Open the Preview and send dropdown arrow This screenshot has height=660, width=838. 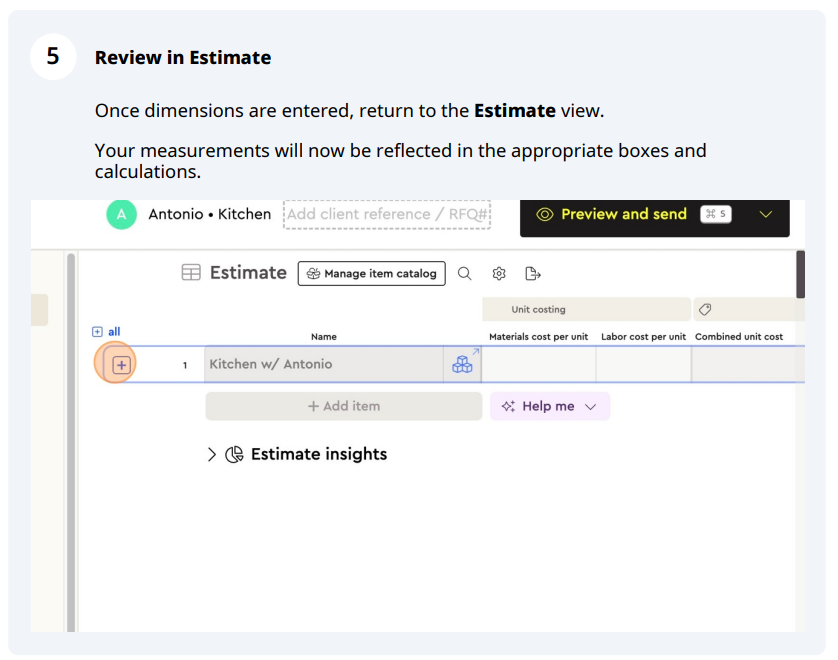[766, 214]
